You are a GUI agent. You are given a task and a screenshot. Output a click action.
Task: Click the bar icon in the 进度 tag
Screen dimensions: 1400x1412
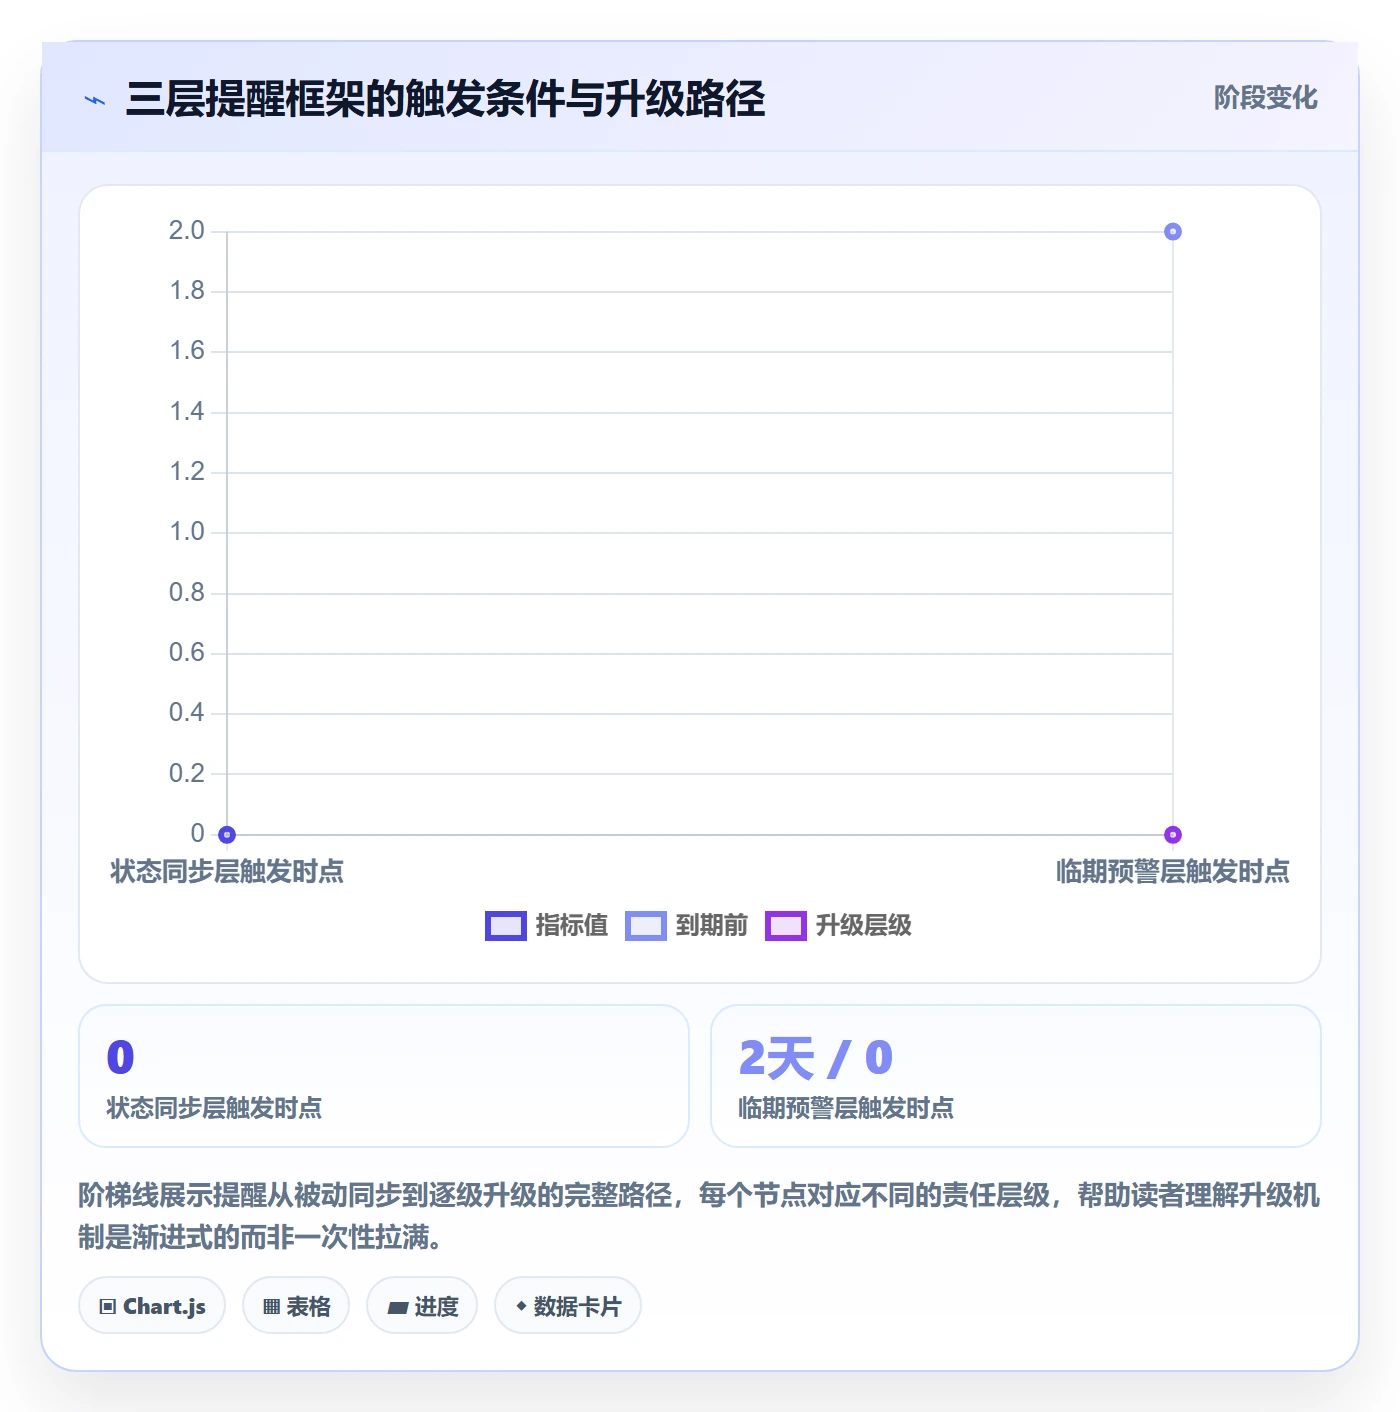397,1308
